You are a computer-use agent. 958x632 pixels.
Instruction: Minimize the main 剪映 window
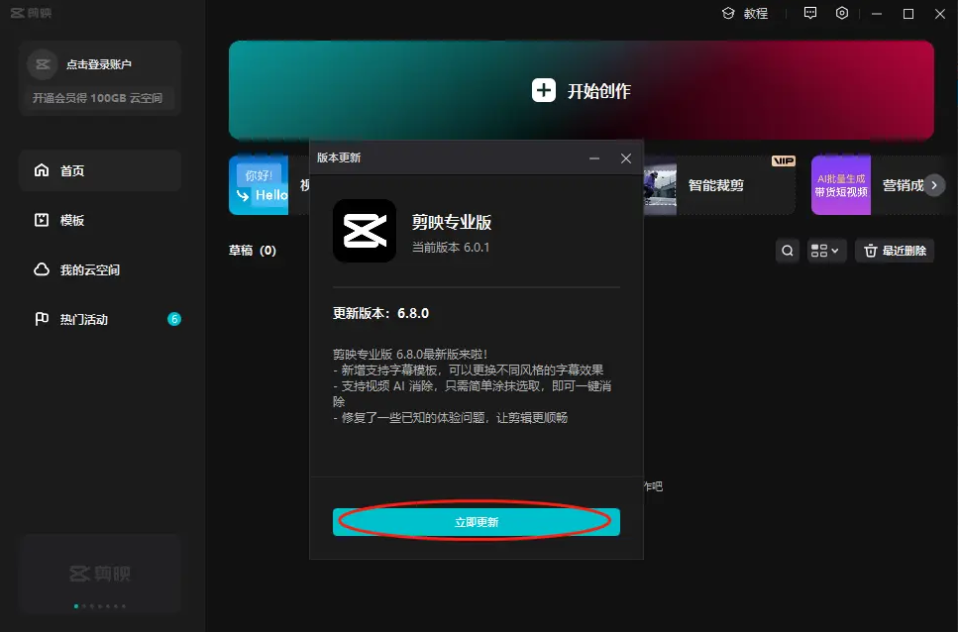[x=877, y=13]
